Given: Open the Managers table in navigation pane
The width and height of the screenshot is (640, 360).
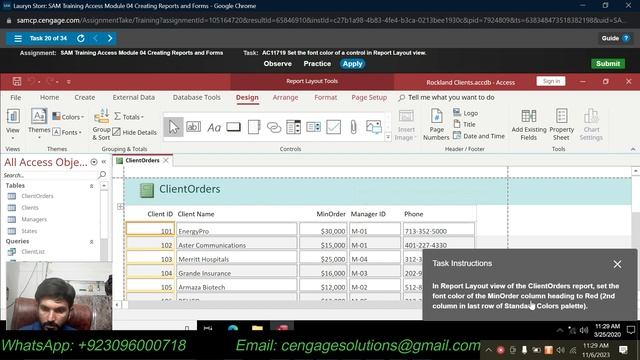Looking at the screenshot, I should point(34,219).
